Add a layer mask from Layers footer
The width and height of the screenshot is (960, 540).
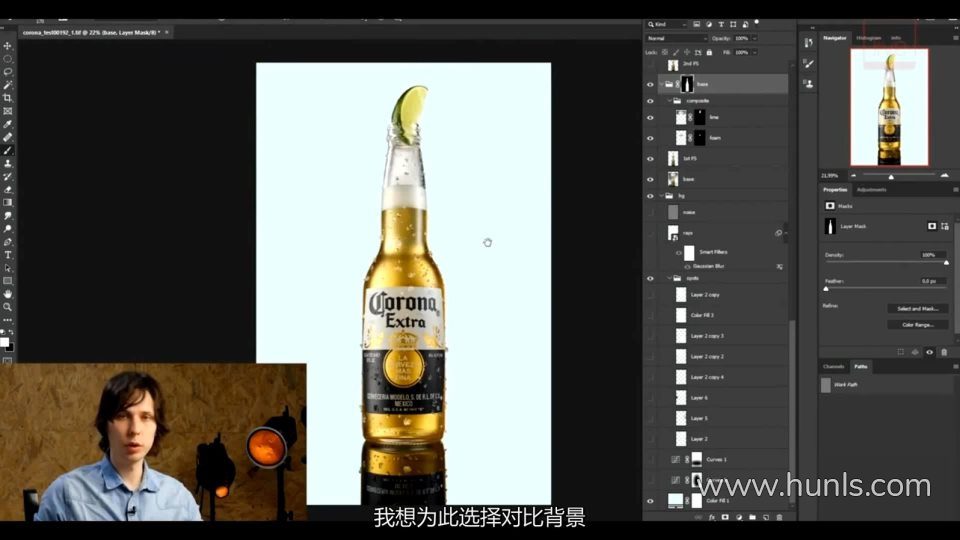725,517
